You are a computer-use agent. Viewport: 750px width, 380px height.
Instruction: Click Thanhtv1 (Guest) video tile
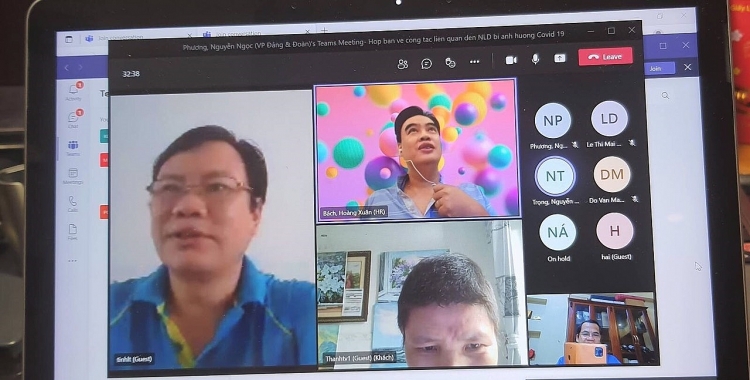click(x=421, y=295)
